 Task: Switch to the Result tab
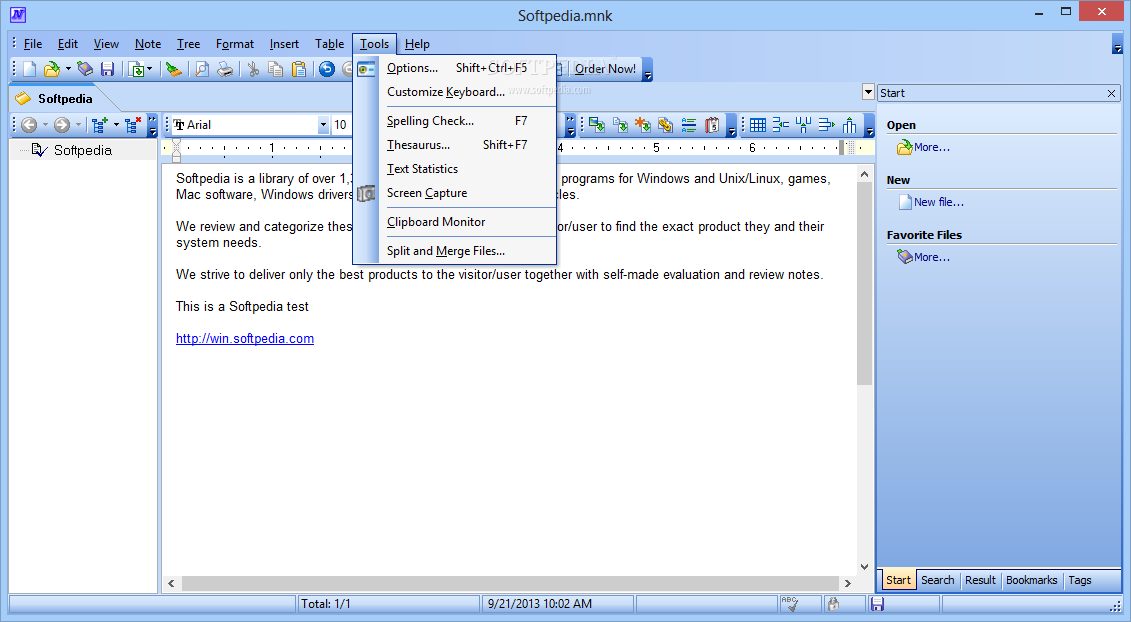click(980, 580)
